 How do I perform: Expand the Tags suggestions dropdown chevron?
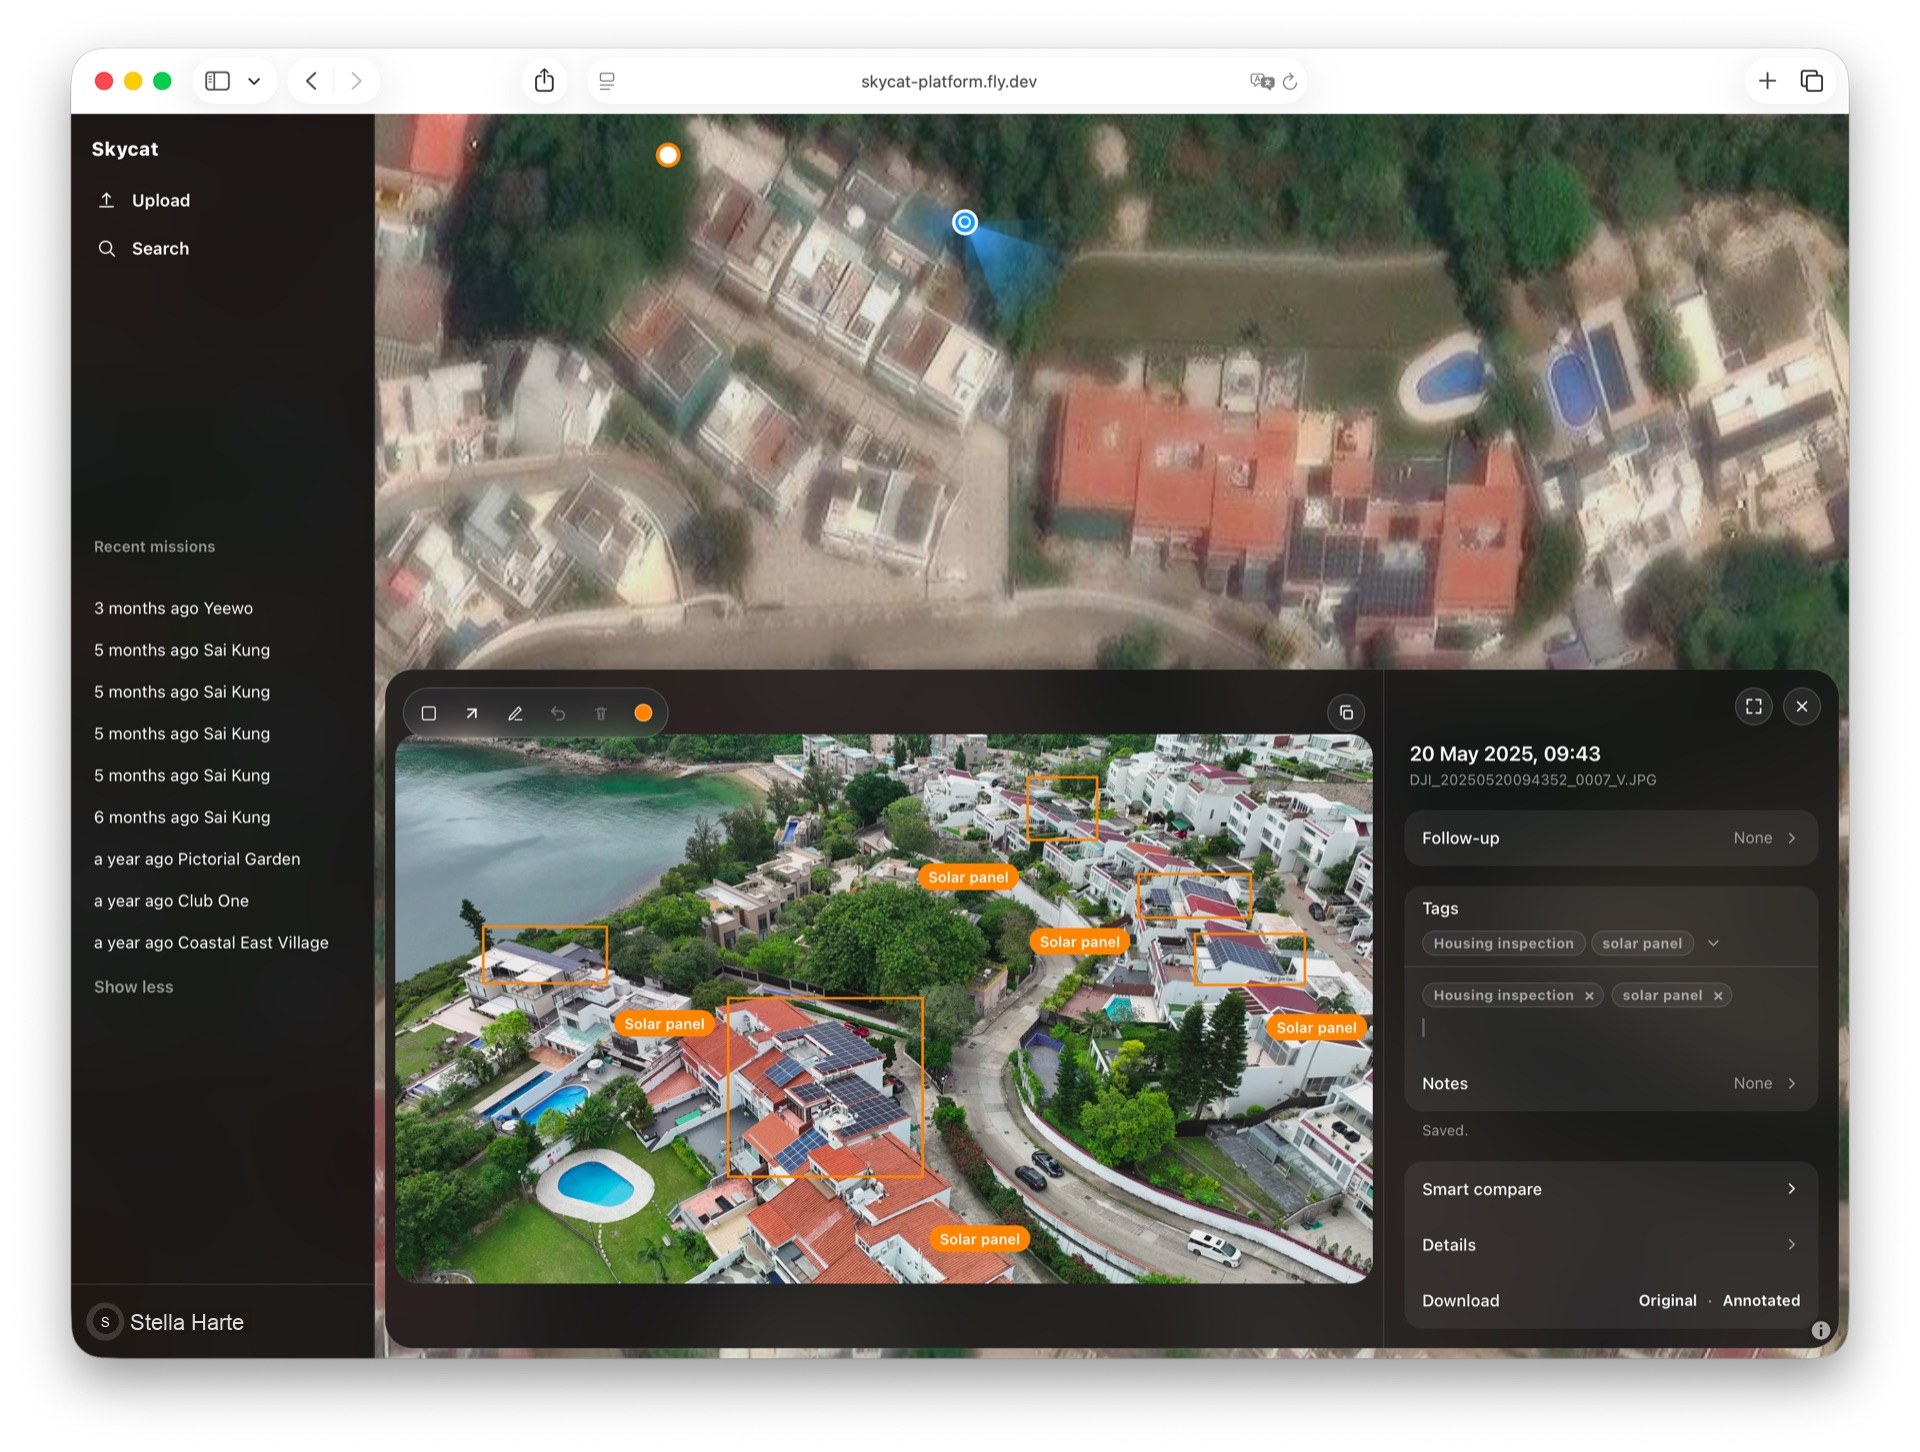coord(1713,943)
